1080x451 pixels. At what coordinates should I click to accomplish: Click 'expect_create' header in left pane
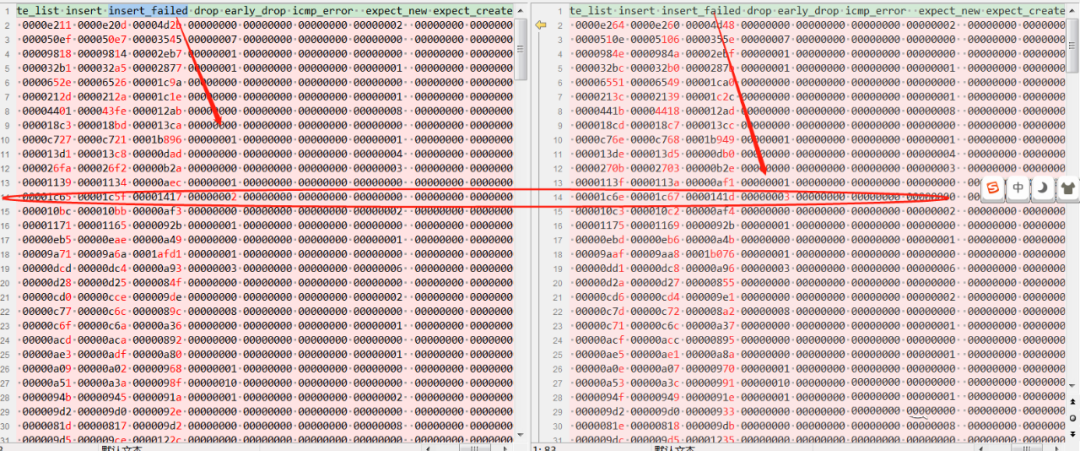(x=472, y=11)
